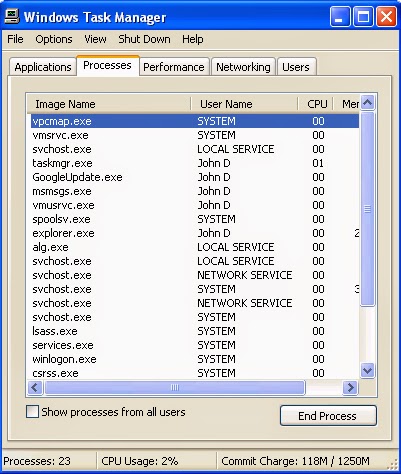Click the Task Manager title bar icon
Image resolution: width=401 pixels, height=474 pixels.
pos(13,17)
